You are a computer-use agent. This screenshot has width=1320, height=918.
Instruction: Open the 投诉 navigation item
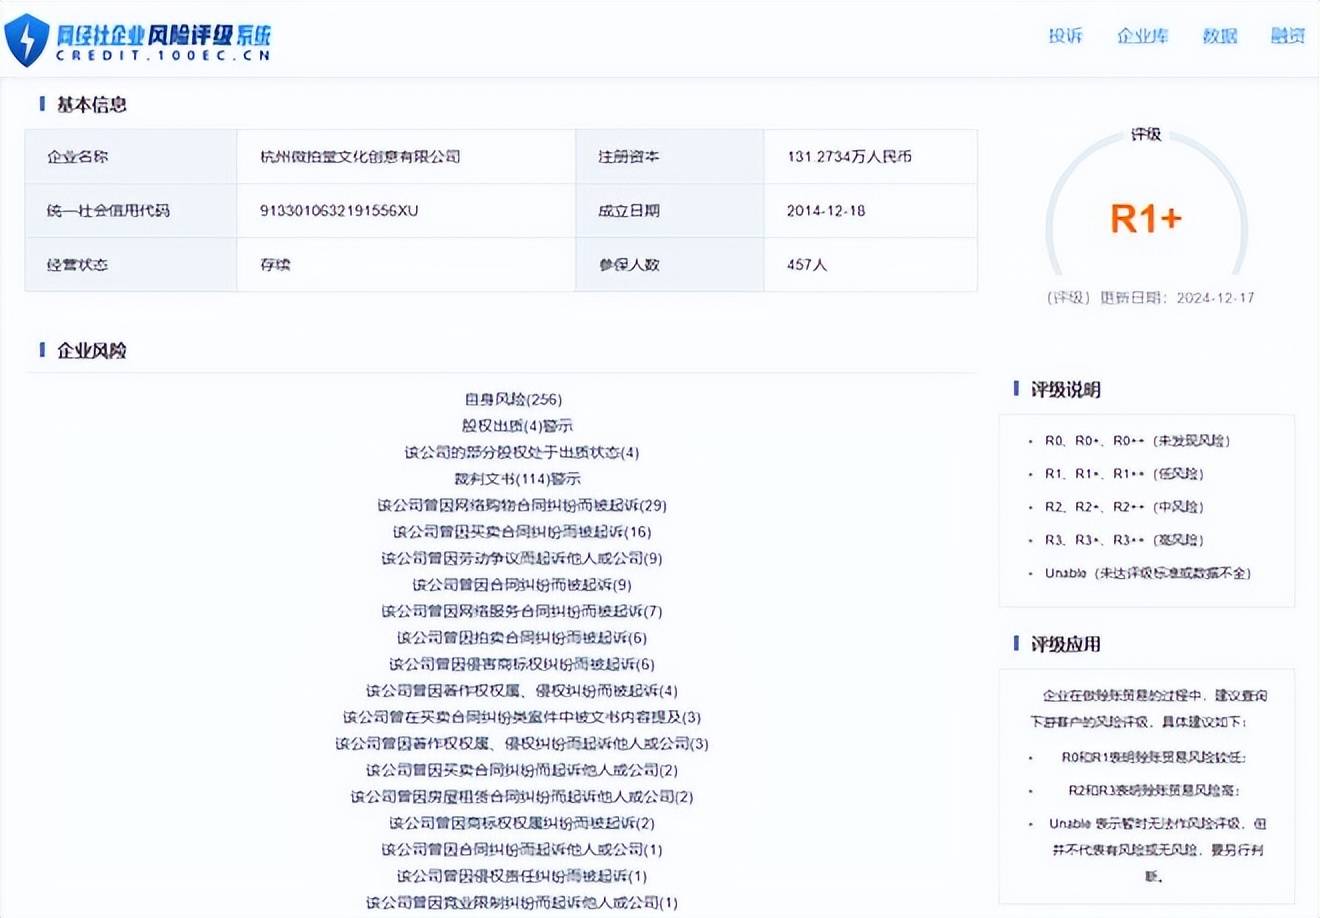(1065, 36)
